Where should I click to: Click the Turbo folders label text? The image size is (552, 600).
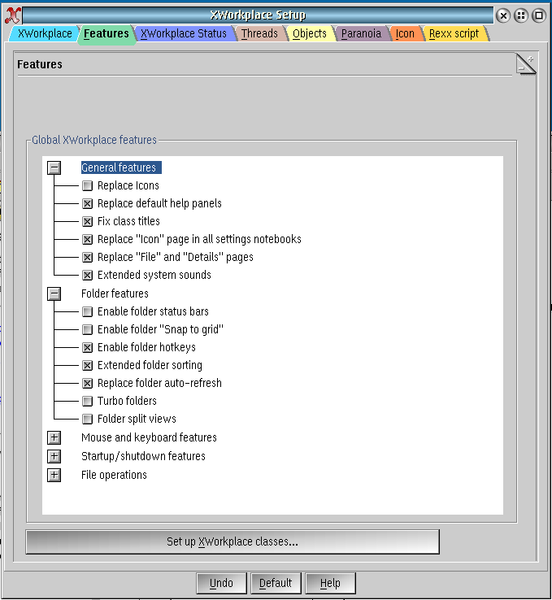point(127,401)
